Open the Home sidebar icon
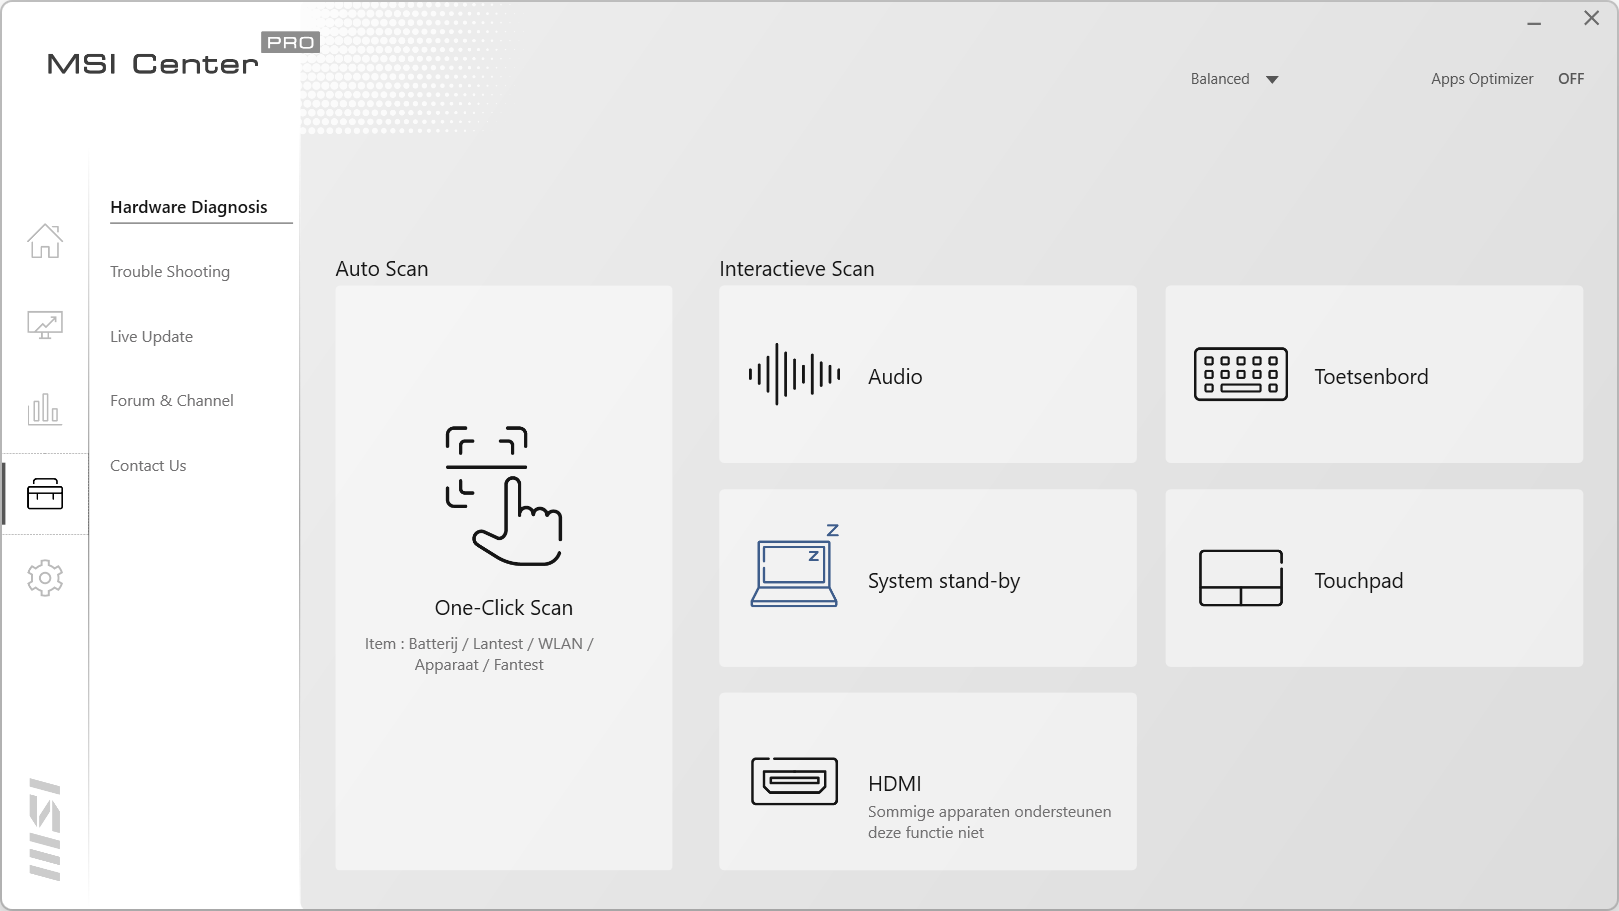Screen dimensions: 1619x911 pos(45,241)
